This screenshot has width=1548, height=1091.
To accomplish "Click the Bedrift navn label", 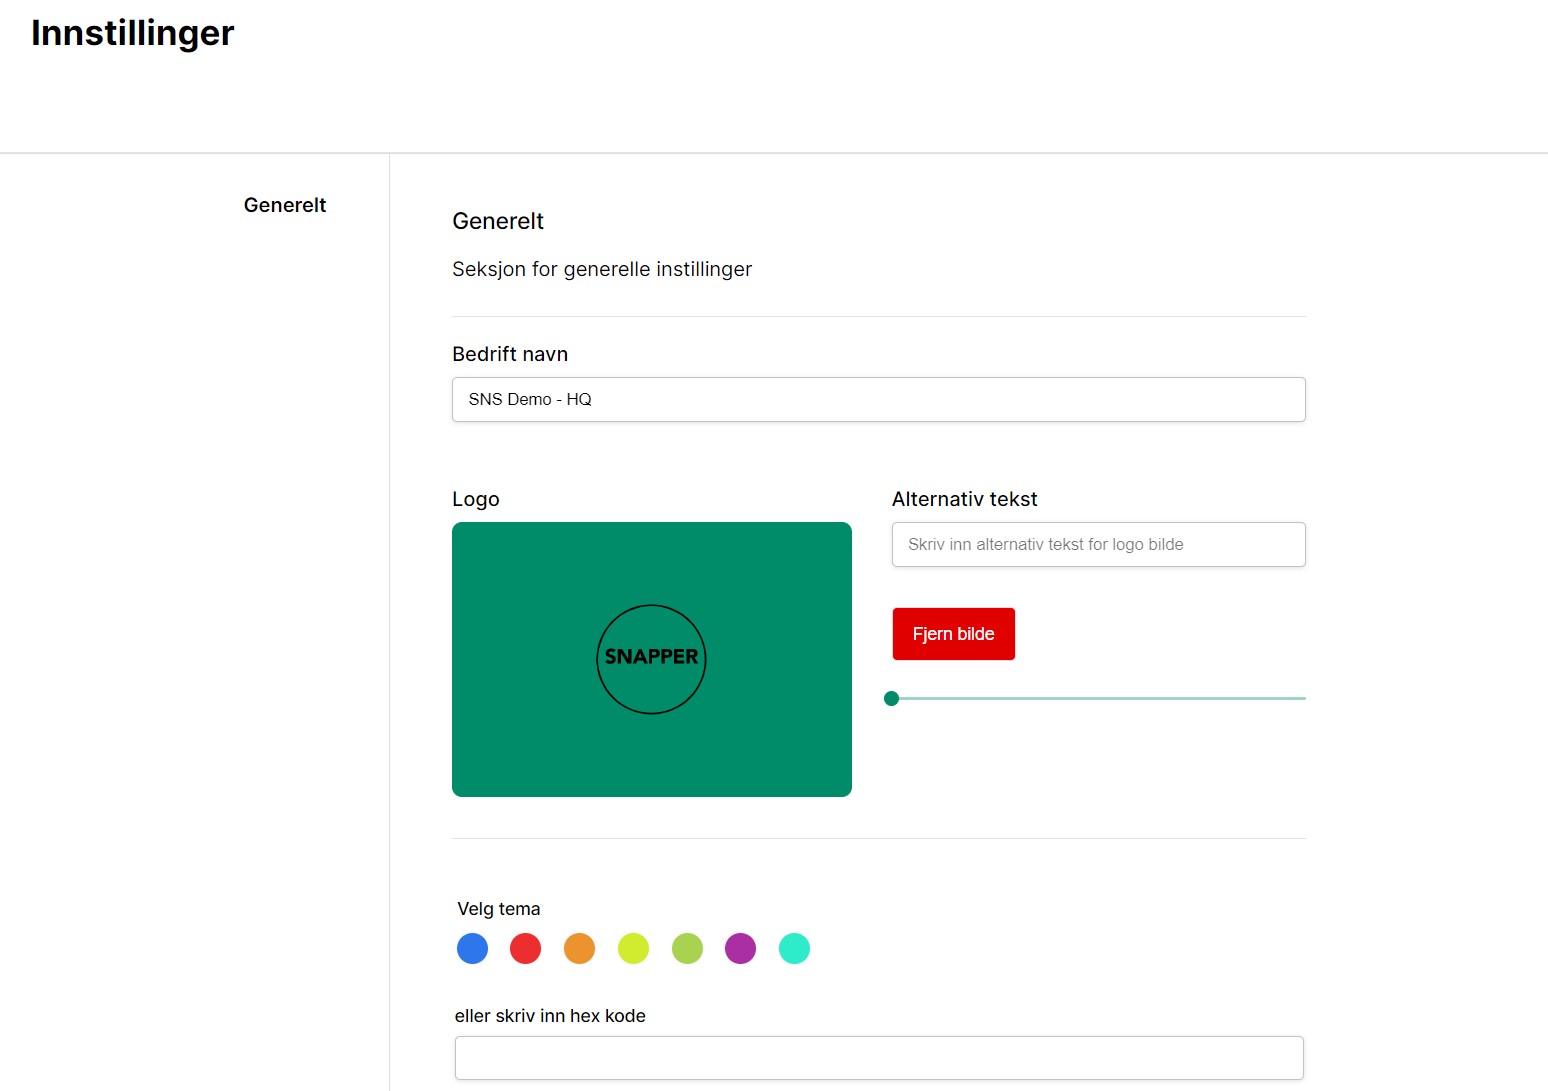I will click(510, 354).
